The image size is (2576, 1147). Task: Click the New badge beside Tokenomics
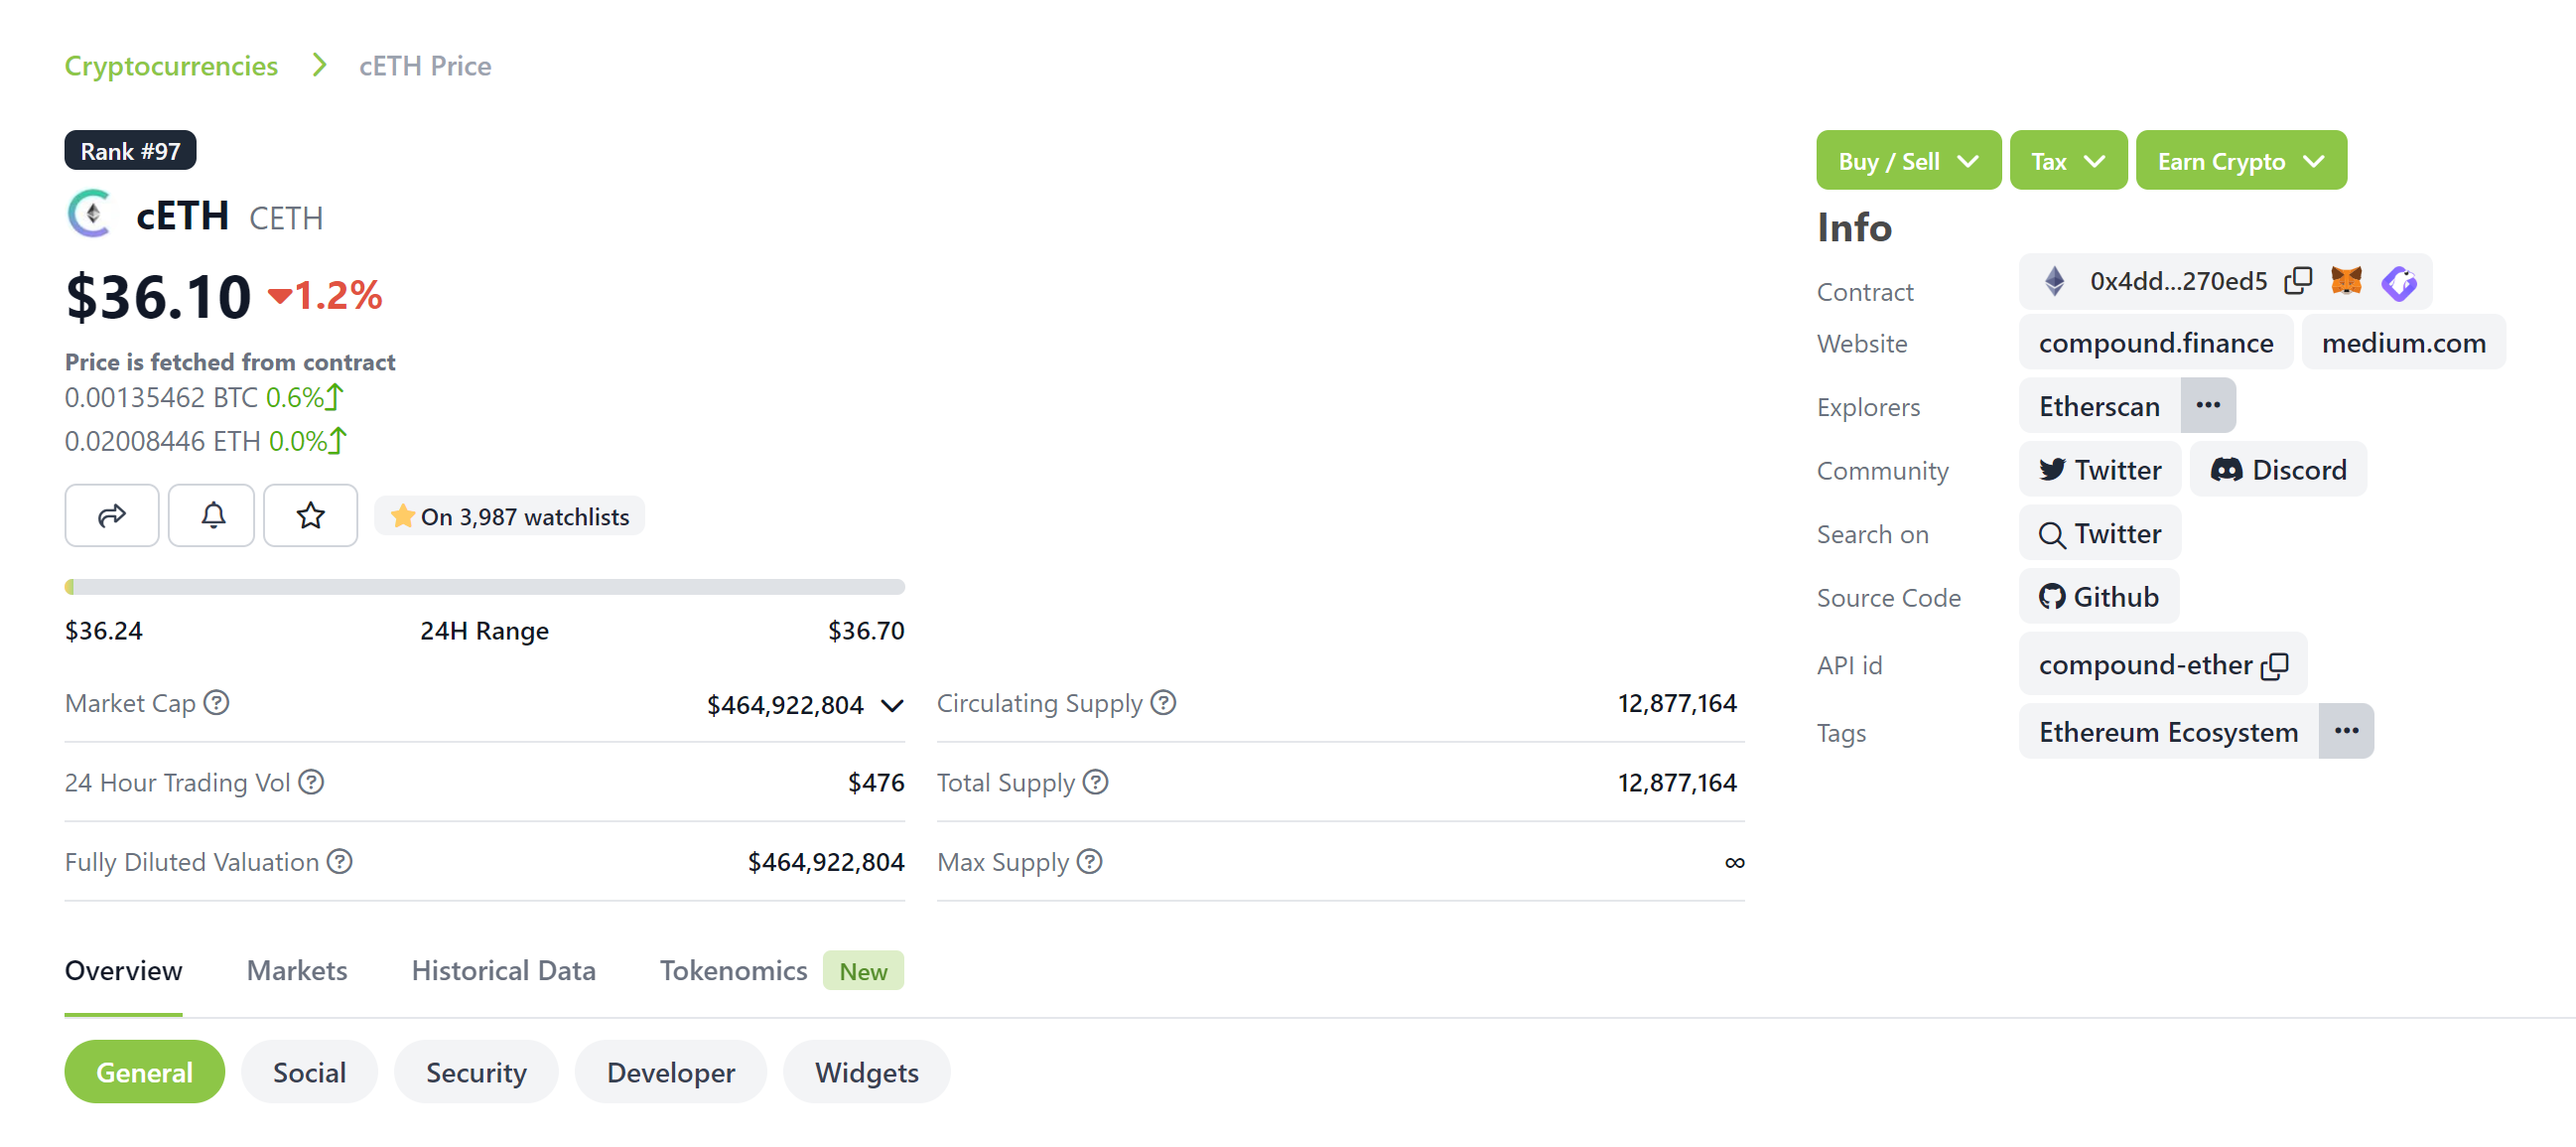coord(863,971)
